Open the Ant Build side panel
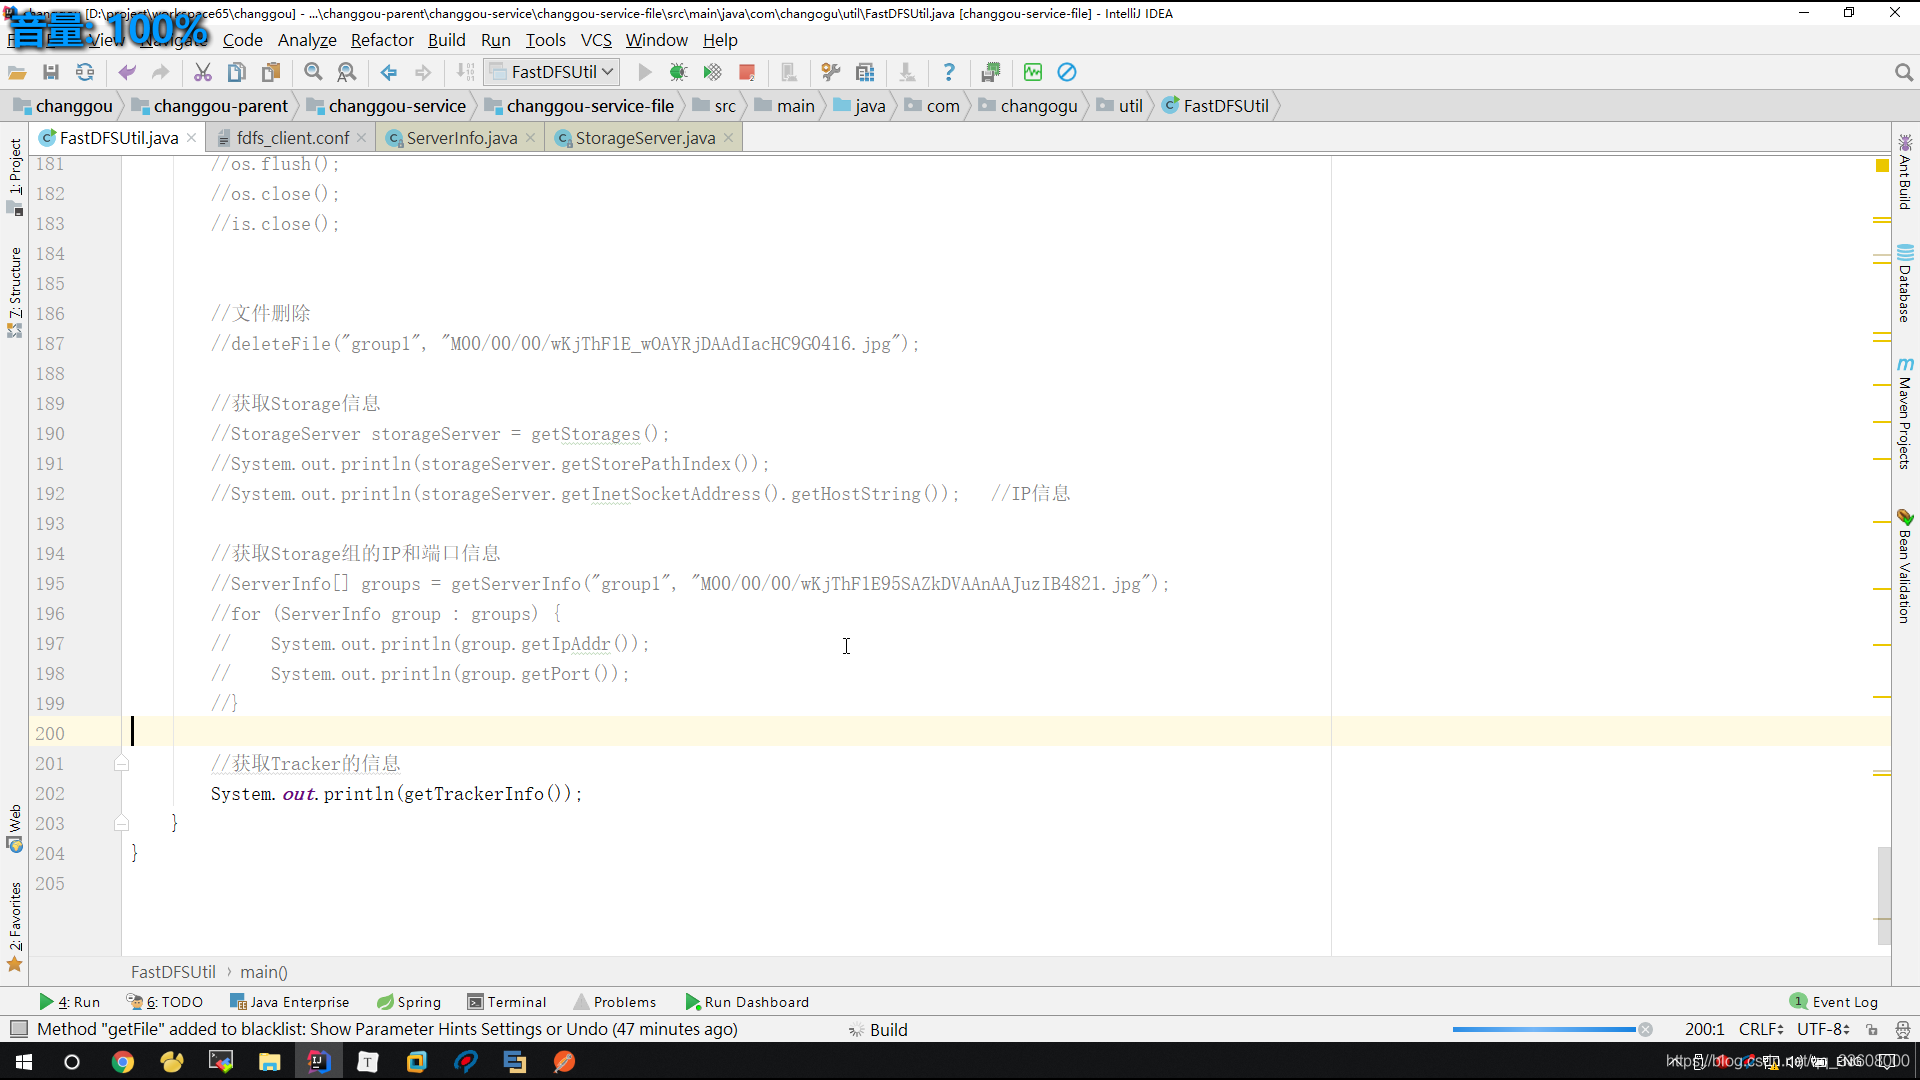 coord(1905,172)
